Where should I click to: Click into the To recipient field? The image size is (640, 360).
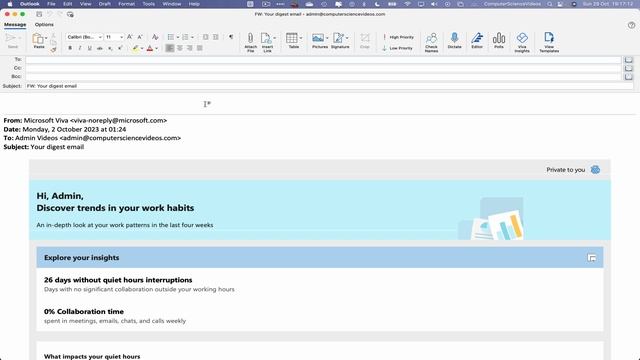[323, 60]
